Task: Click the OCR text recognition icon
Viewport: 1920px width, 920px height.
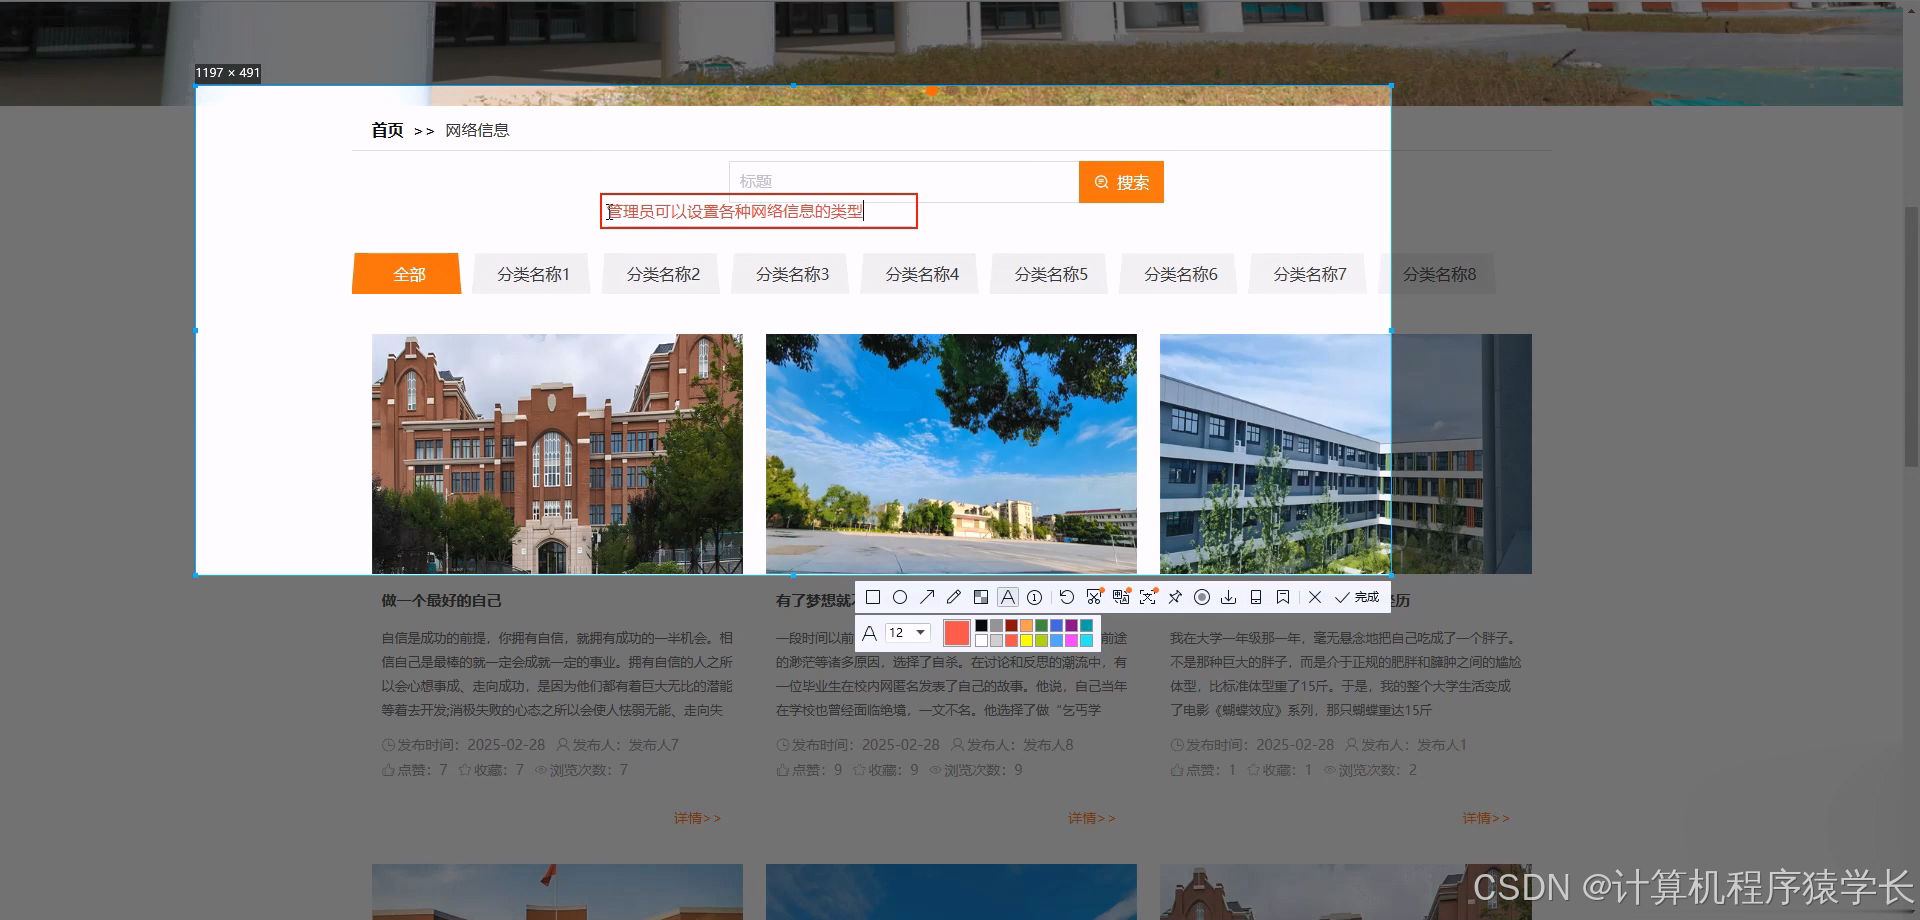Action: click(x=1120, y=597)
